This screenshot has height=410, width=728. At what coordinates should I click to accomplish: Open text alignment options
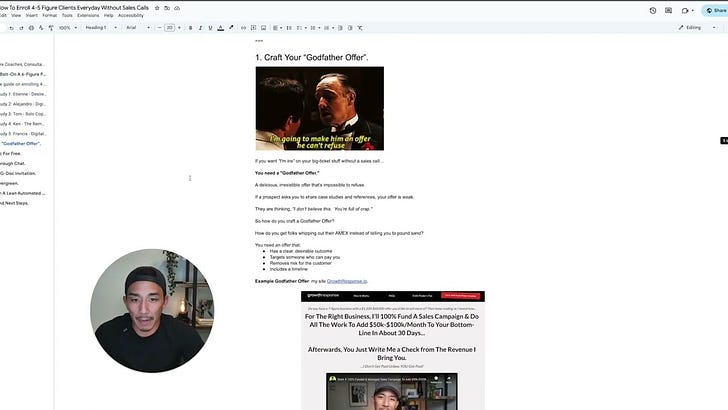click(x=277, y=28)
